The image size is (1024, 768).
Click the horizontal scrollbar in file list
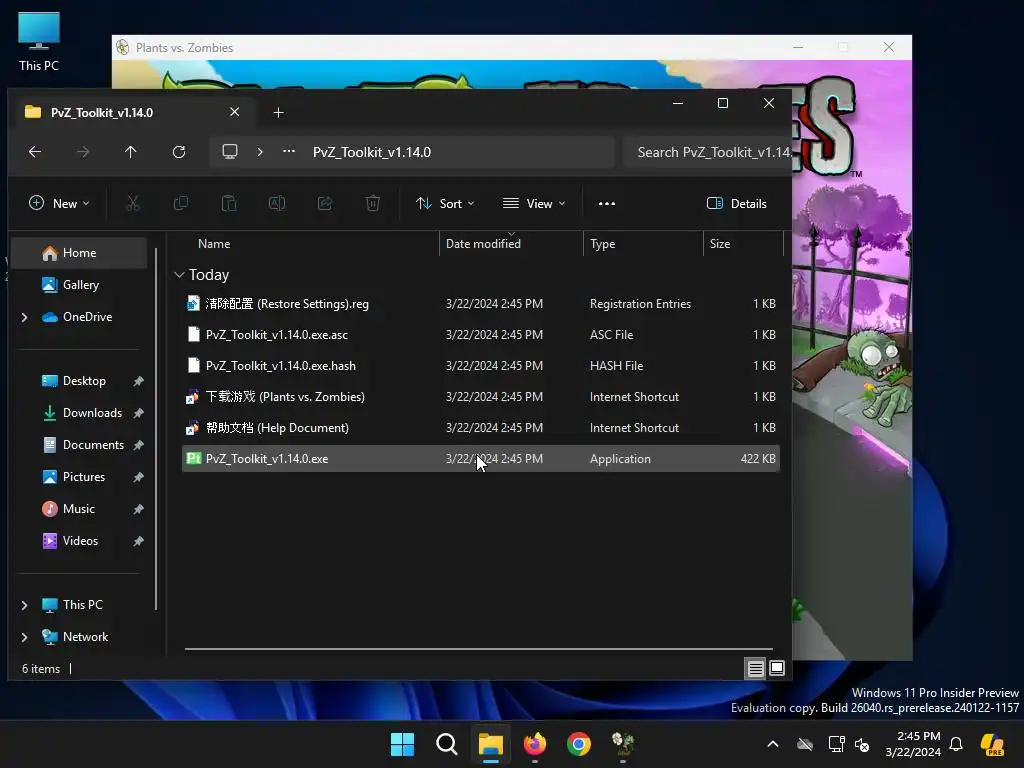(x=479, y=649)
